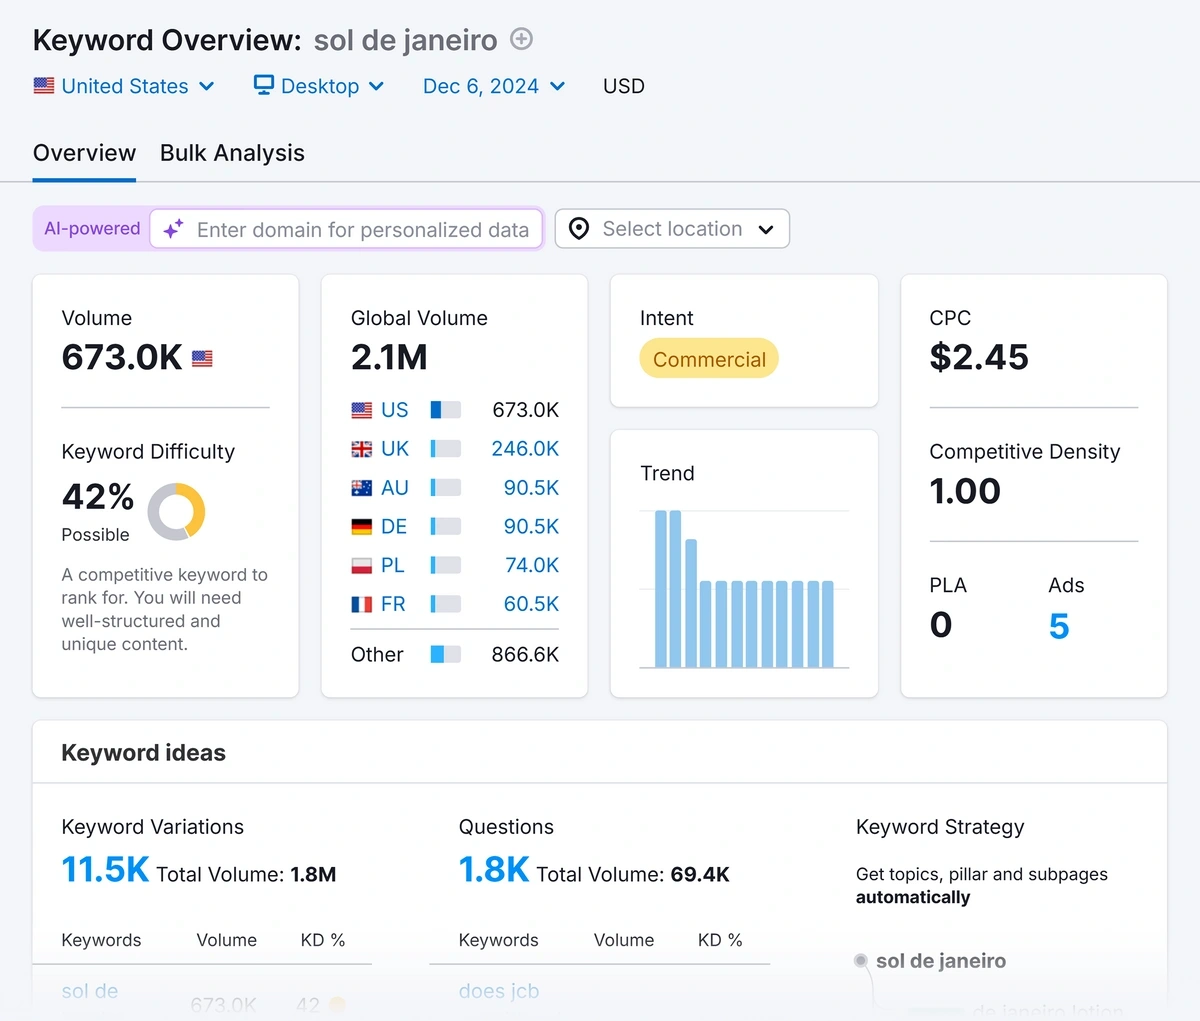Open the FR country link

coord(393,604)
